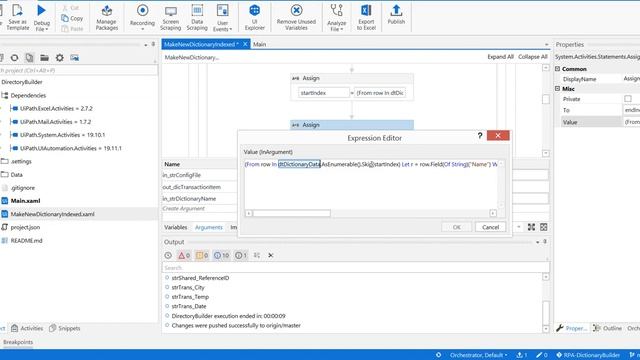Viewport: 640px width, 360px height.
Task: Close the MakeNewDictionaryIndexed tab
Action: (245, 44)
